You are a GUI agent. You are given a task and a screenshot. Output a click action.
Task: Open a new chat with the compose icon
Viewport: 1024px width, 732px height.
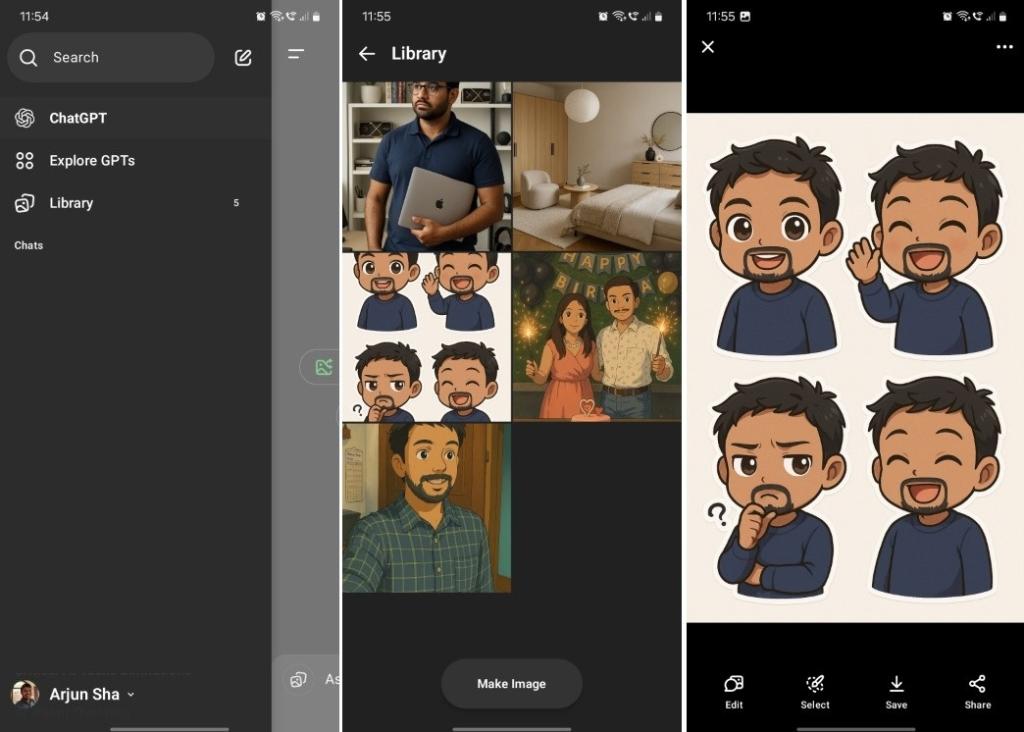242,57
